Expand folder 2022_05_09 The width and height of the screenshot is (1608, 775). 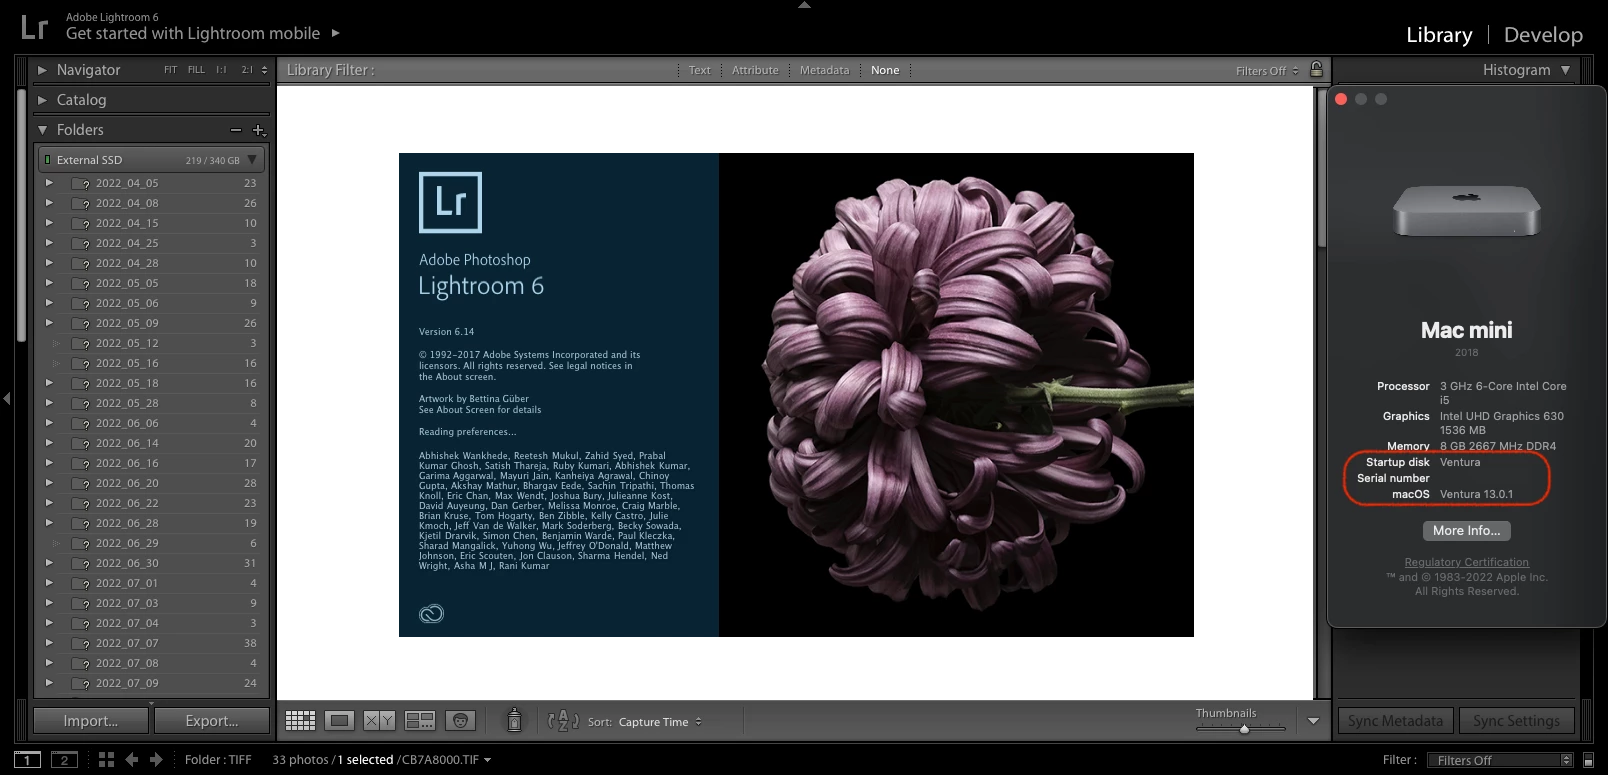pos(49,323)
